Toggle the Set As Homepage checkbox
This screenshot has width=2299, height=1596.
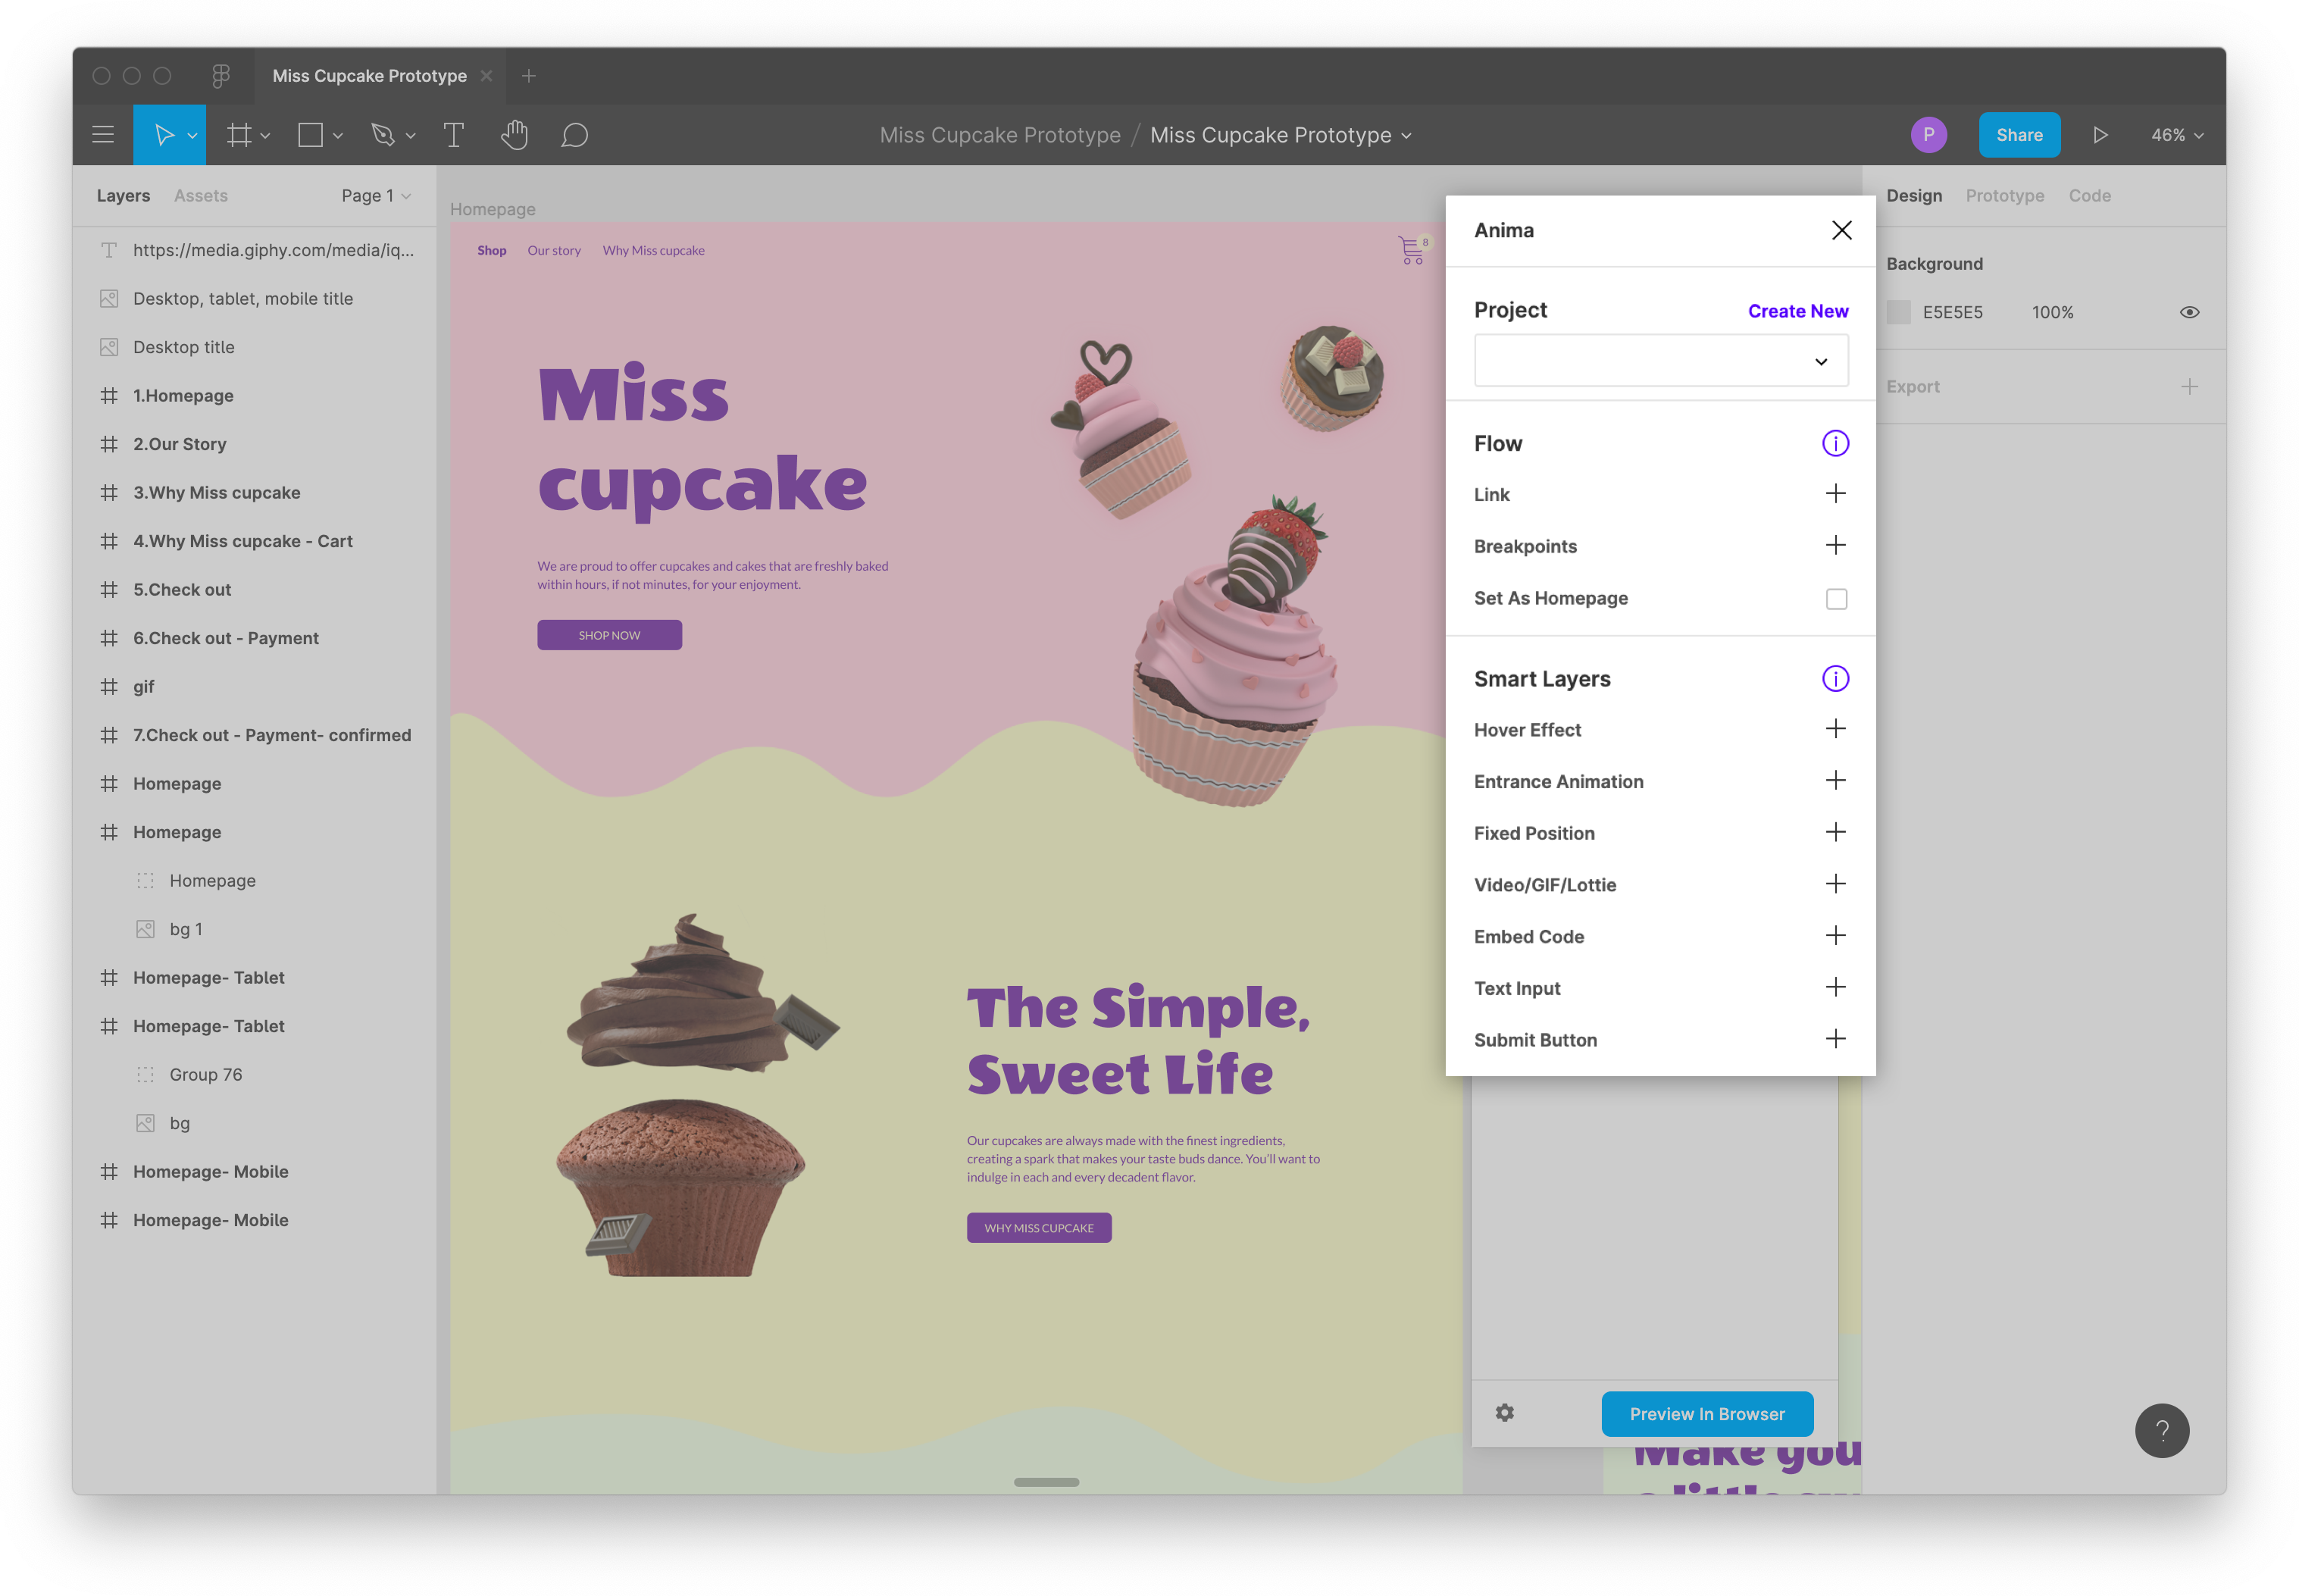coord(1836,598)
